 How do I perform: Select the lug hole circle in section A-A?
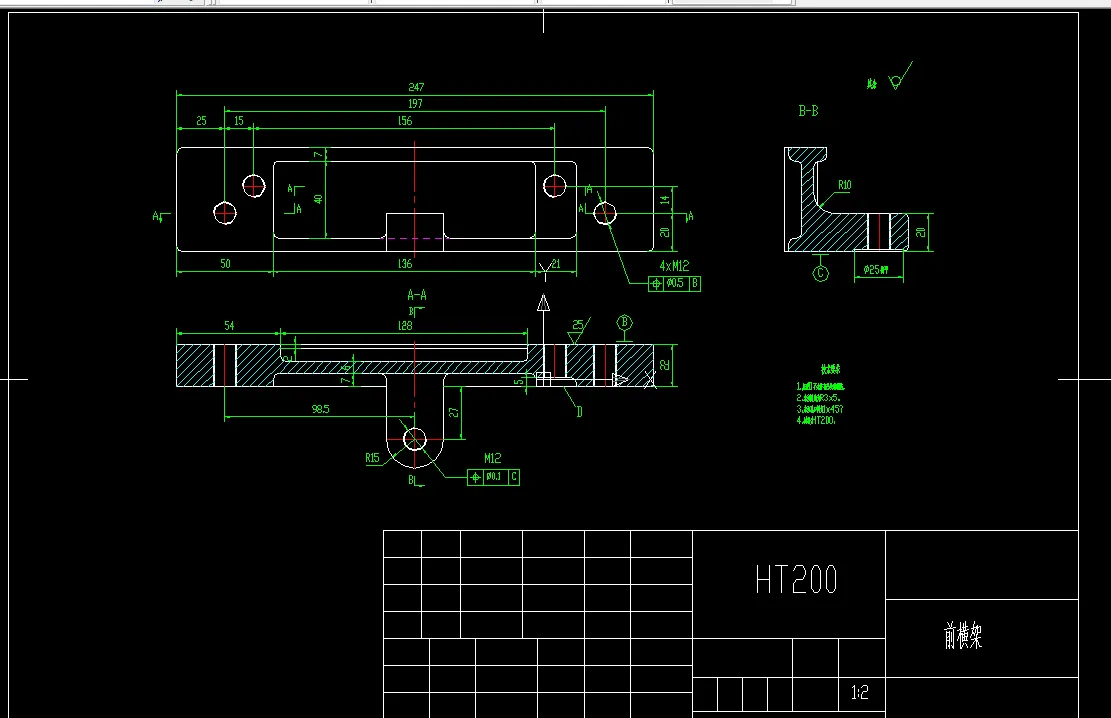414,439
